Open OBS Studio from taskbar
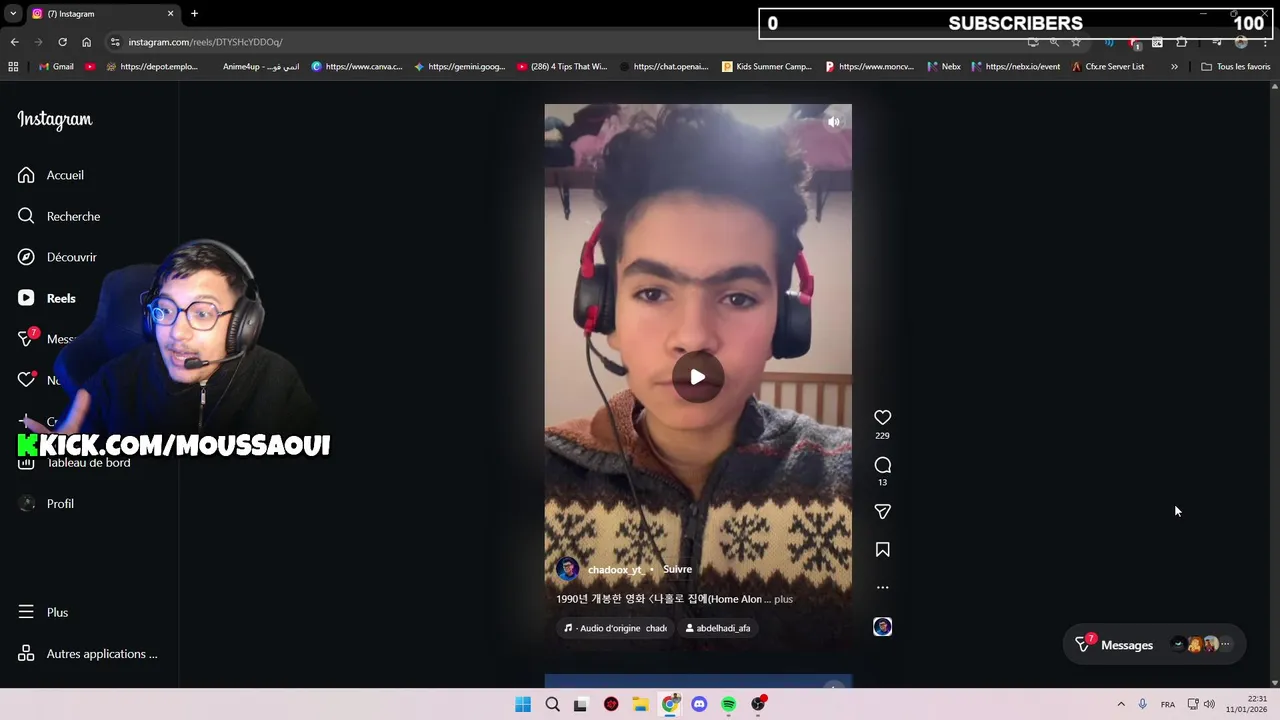The height and width of the screenshot is (720, 1280). point(759,704)
